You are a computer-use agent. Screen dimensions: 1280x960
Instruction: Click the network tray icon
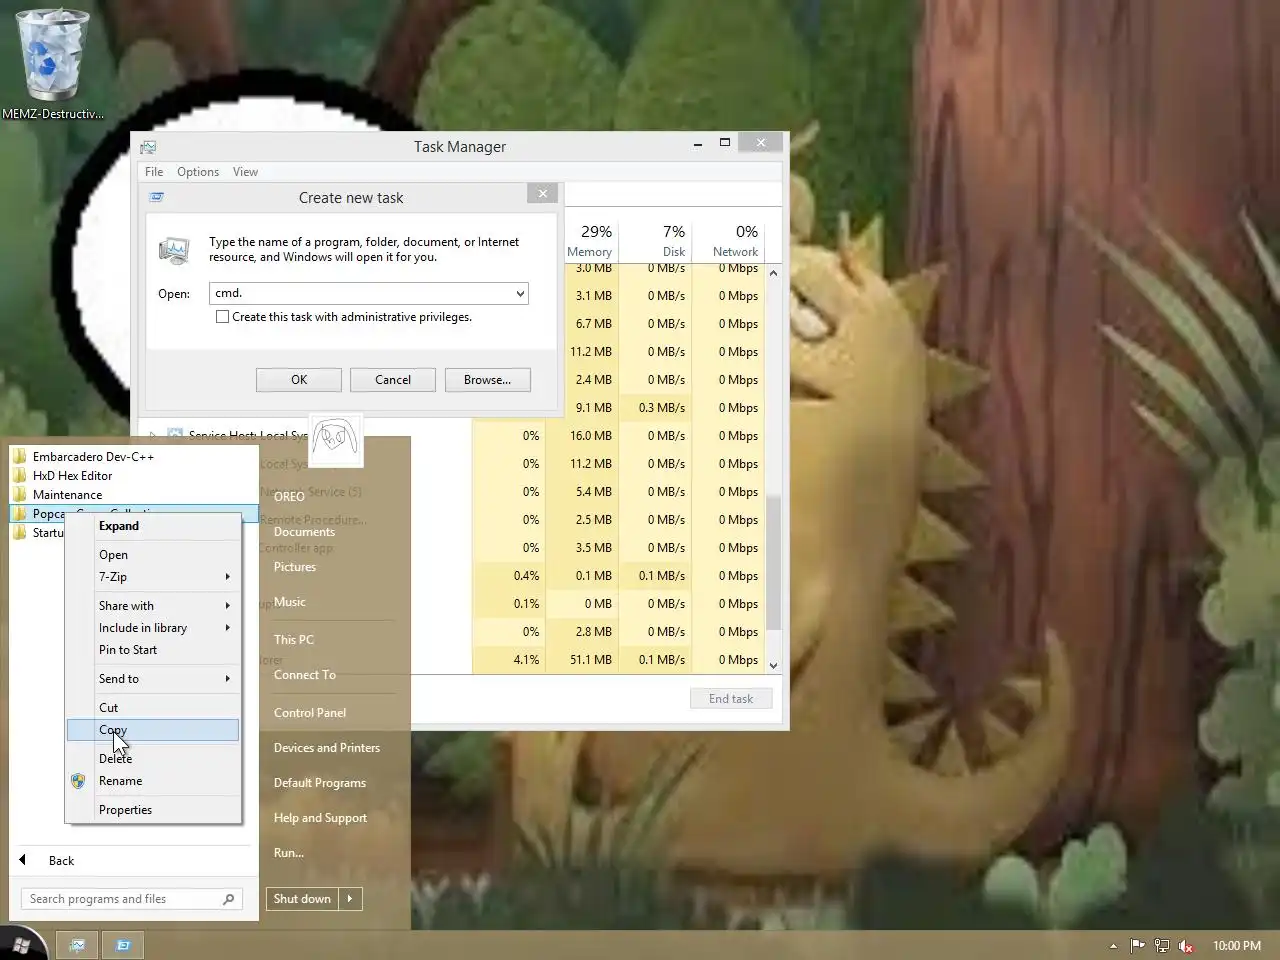click(x=1162, y=946)
